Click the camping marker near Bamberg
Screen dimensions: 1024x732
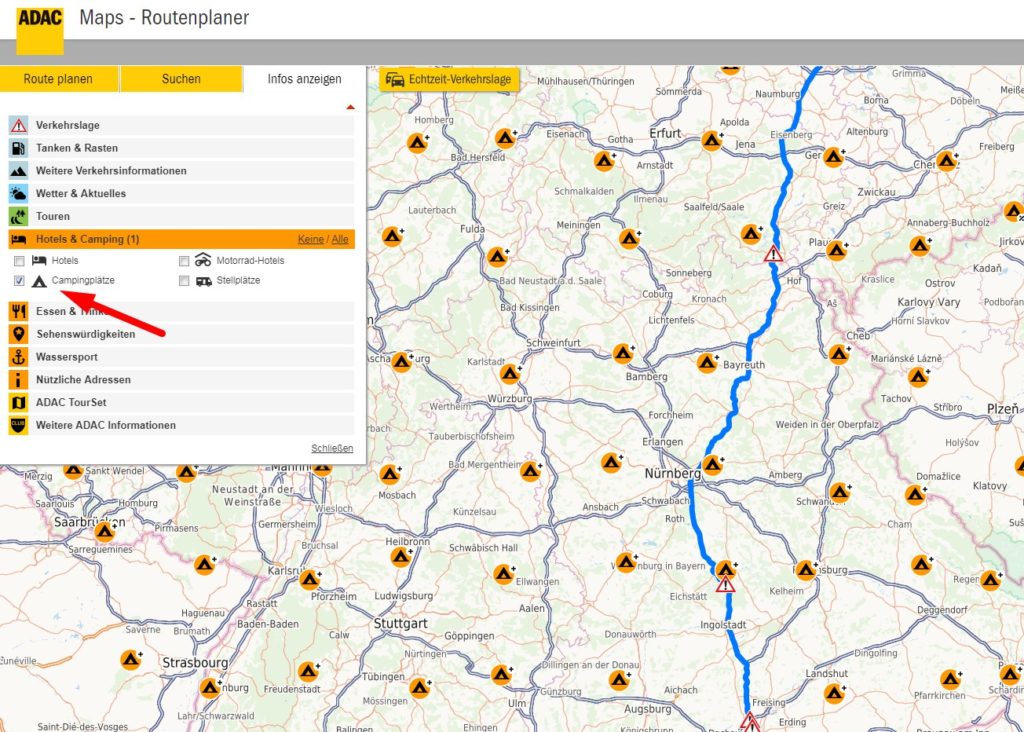[623, 354]
